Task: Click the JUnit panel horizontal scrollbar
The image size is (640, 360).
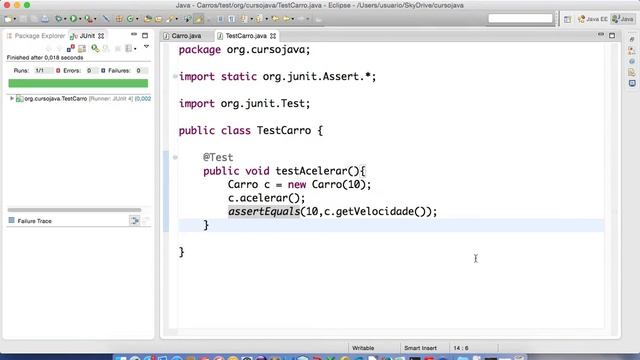Action: click(x=74, y=210)
